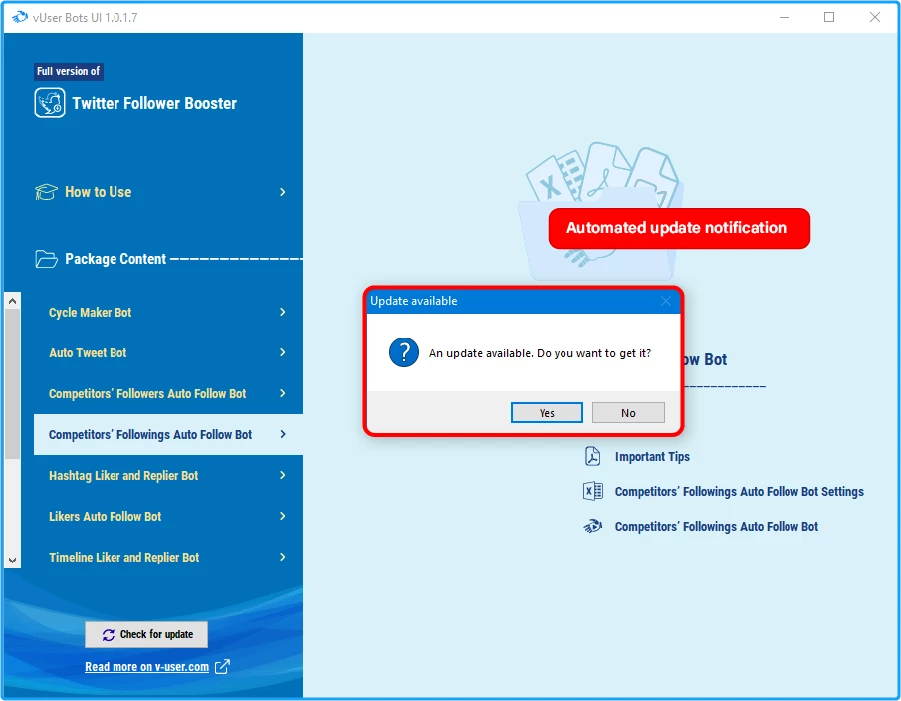The width and height of the screenshot is (901, 701).
Task: Click the graduation cap How to Use icon
Action: 46,192
